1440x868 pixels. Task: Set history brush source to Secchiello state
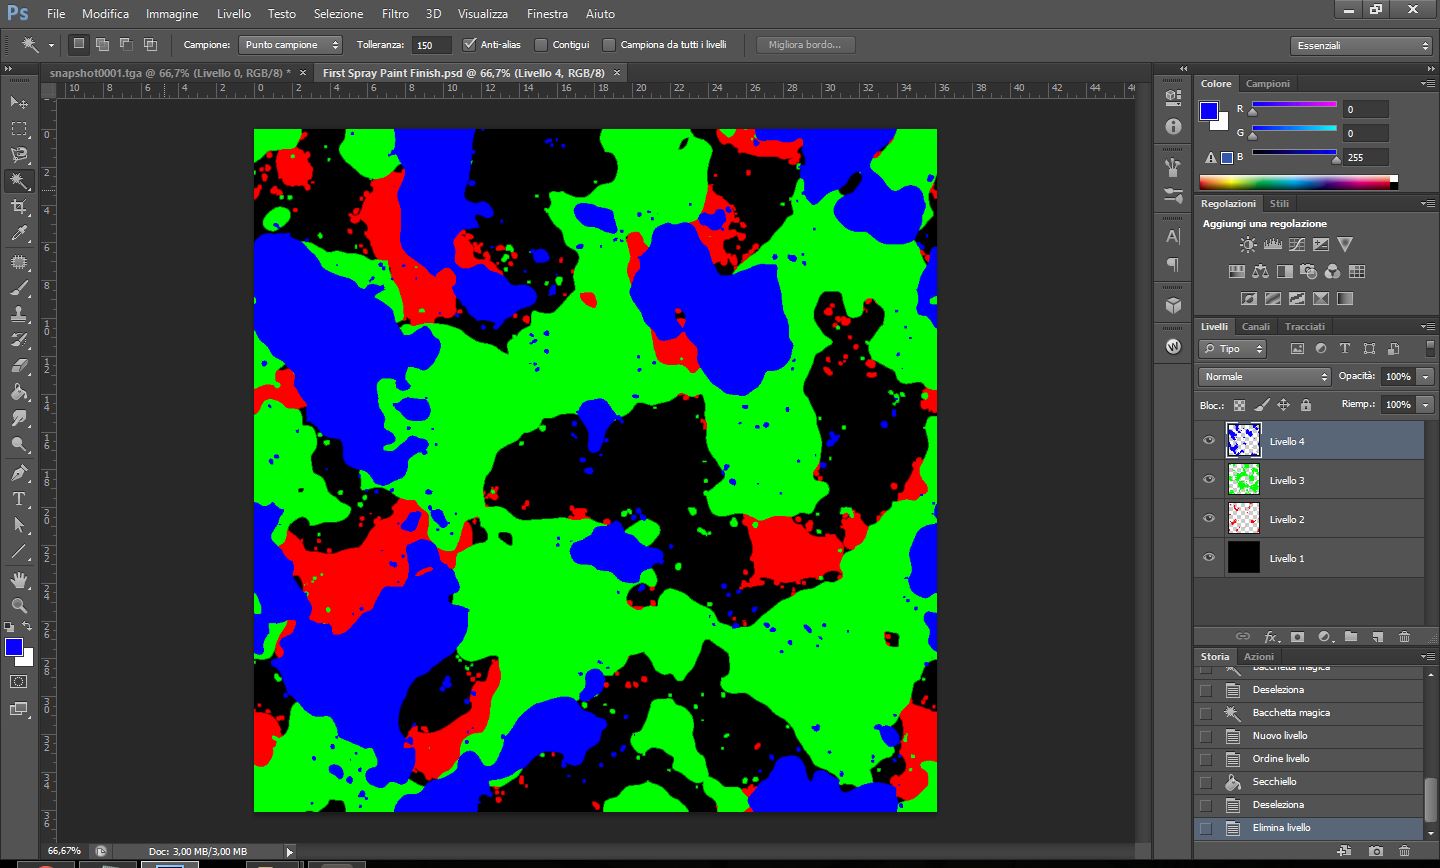(1206, 782)
